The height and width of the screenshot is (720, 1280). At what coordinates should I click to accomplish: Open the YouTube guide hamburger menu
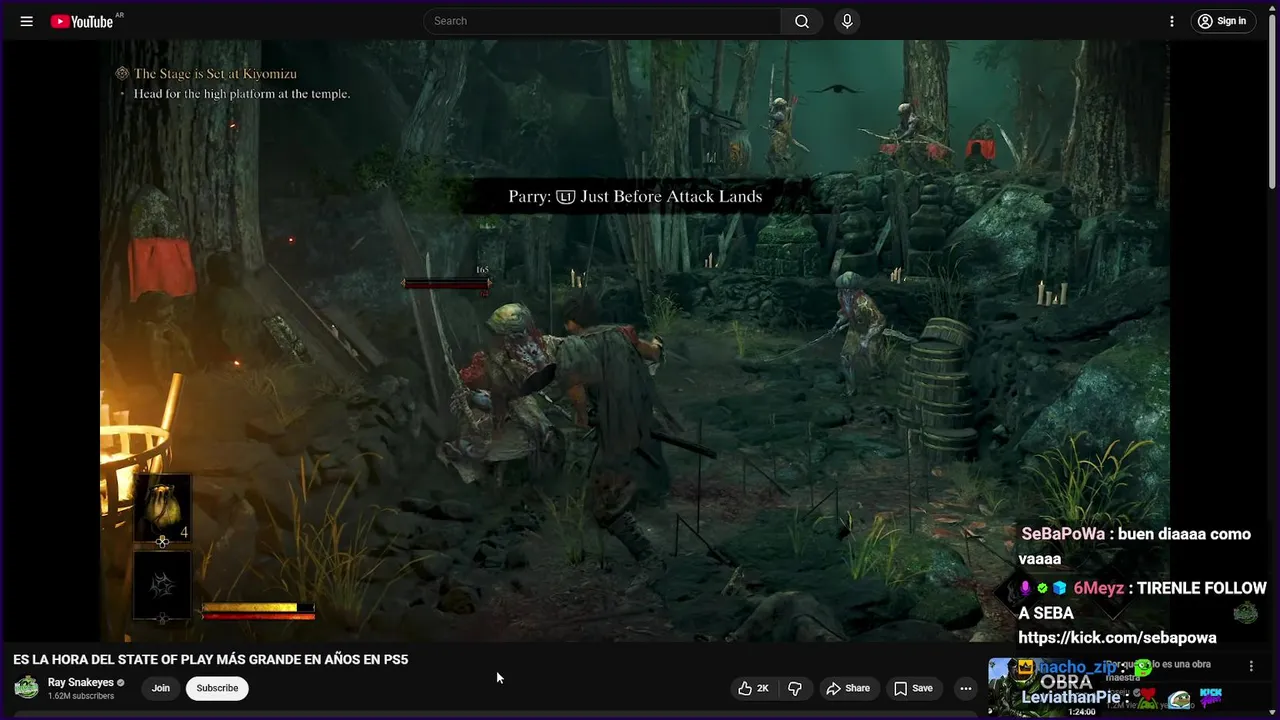pos(27,21)
